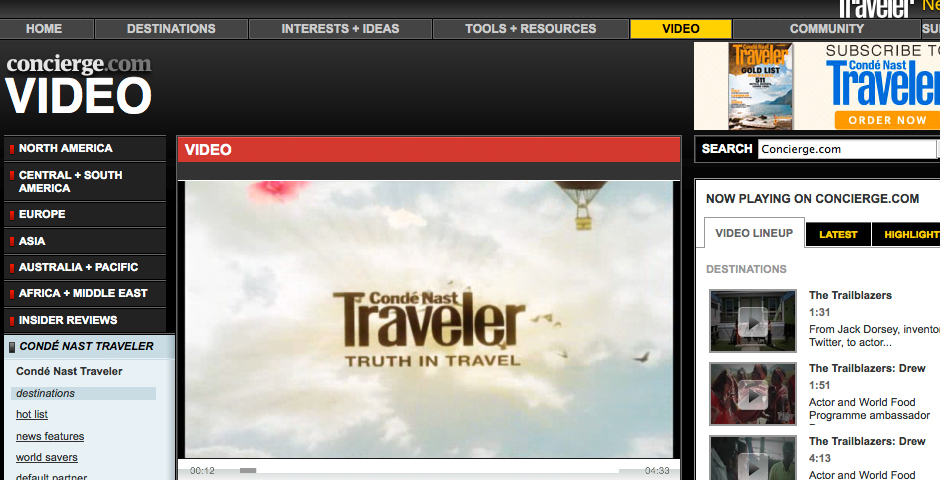Select the destinations sidebar item

click(x=83, y=393)
